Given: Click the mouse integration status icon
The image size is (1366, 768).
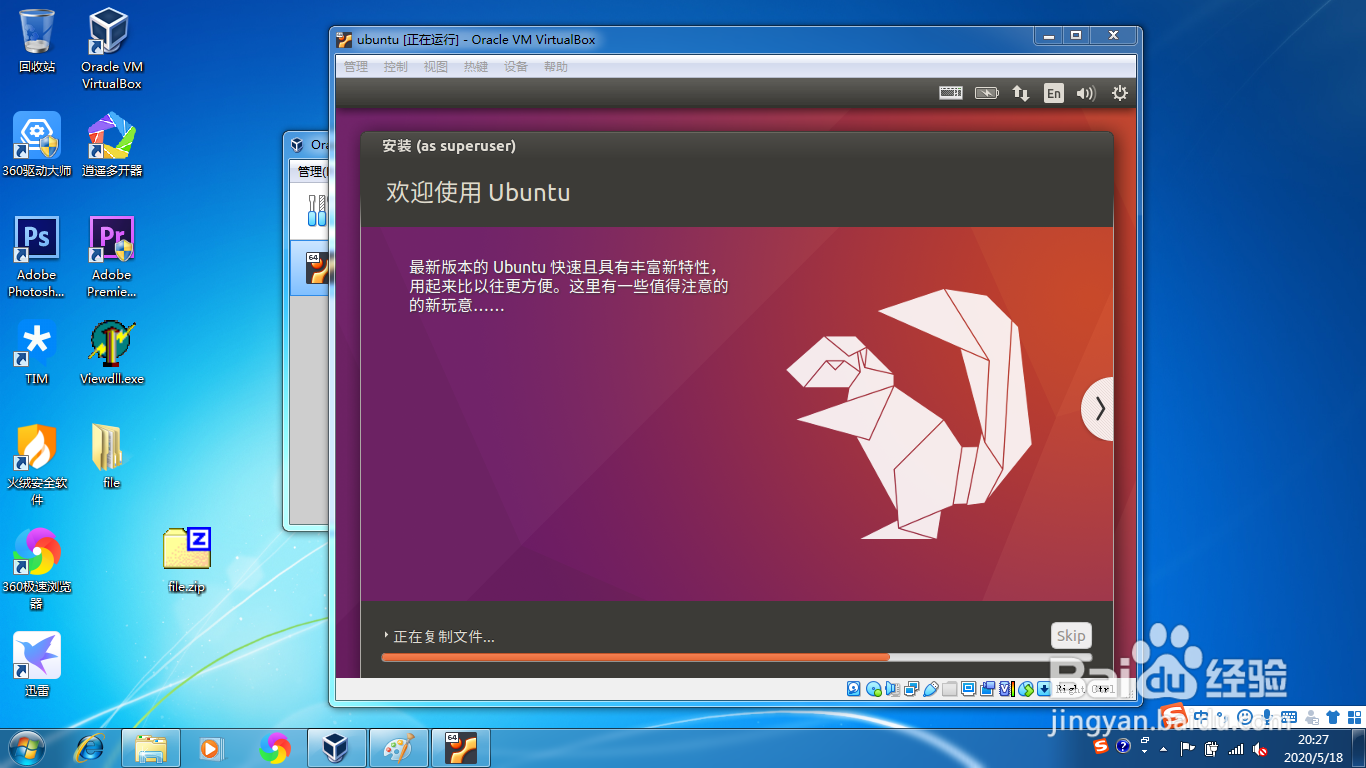Looking at the screenshot, I should pos(1025,688).
